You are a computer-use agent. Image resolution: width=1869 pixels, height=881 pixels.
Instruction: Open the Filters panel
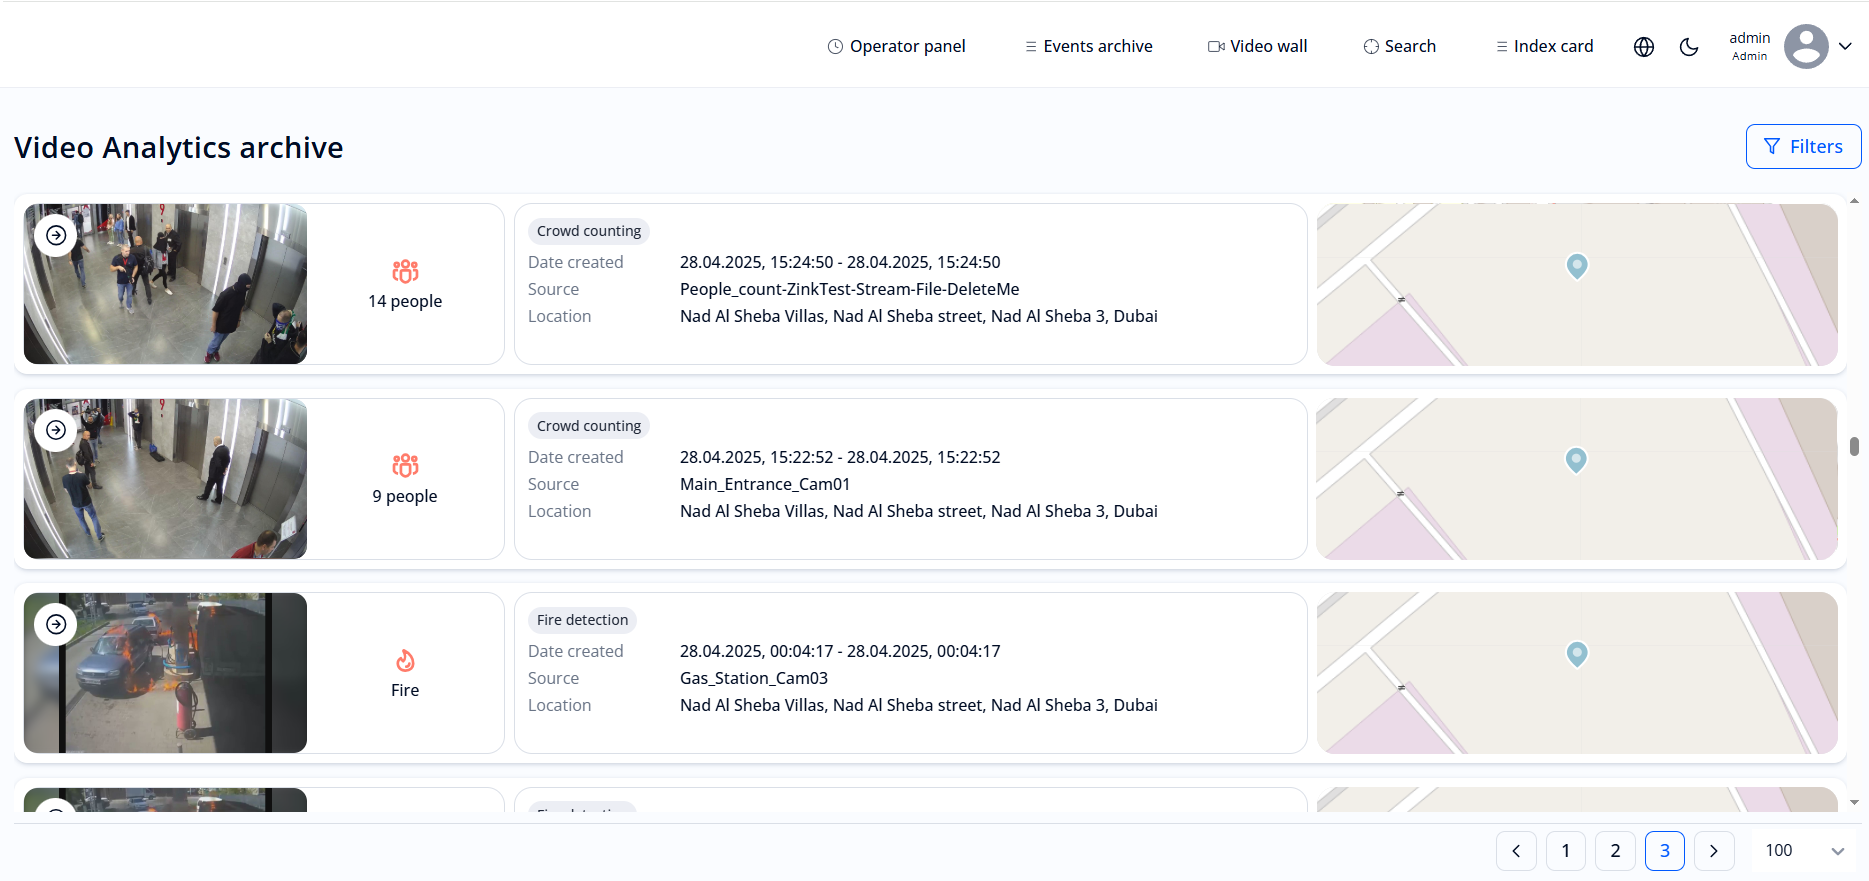(x=1803, y=147)
